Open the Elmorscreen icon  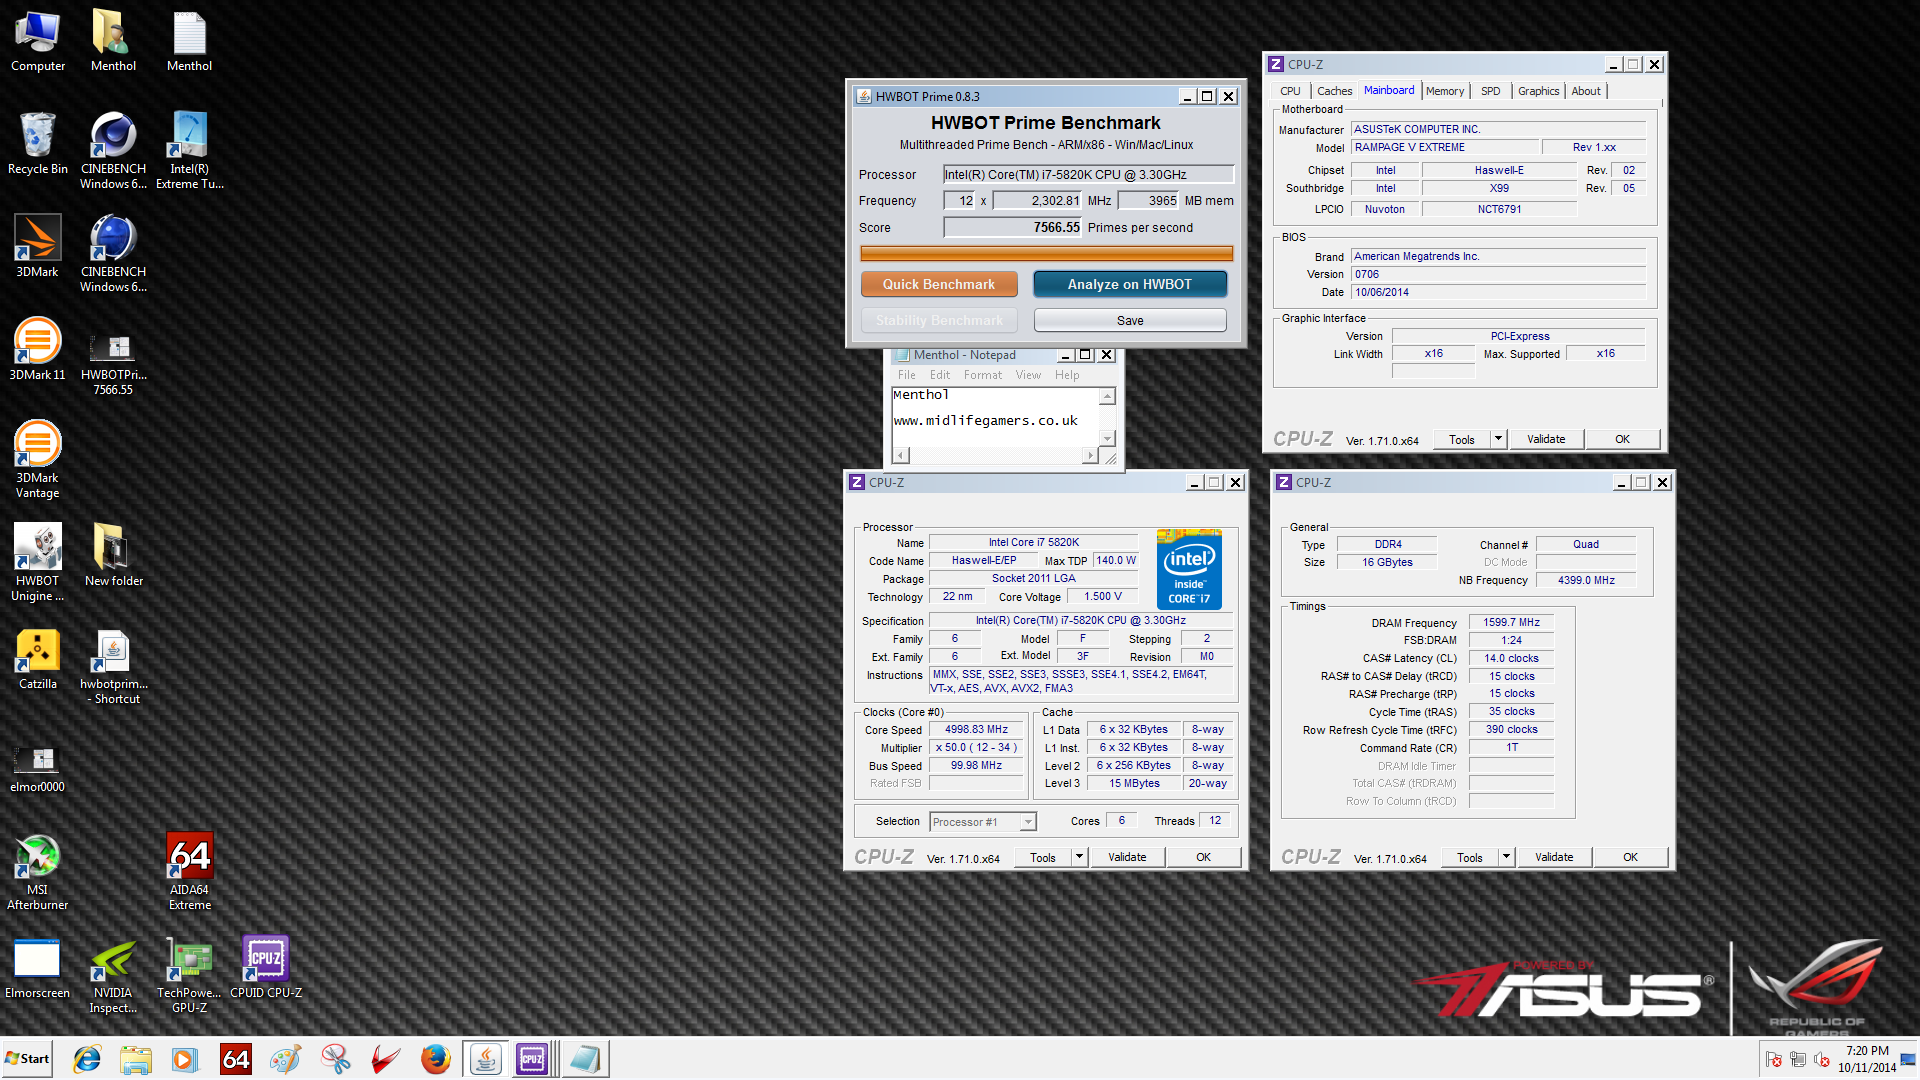[38, 970]
